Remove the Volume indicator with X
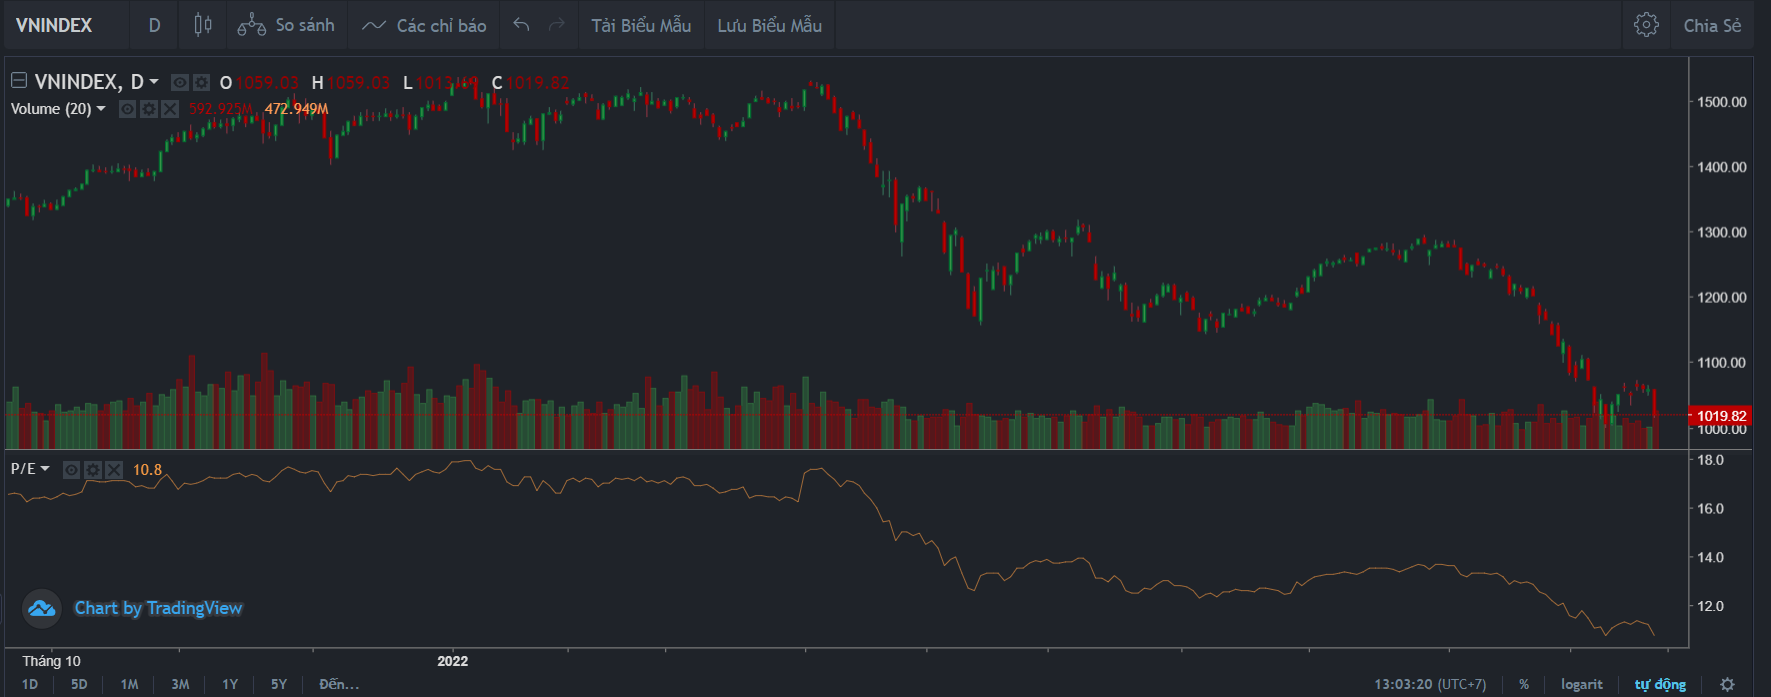This screenshot has width=1771, height=697. (x=170, y=109)
